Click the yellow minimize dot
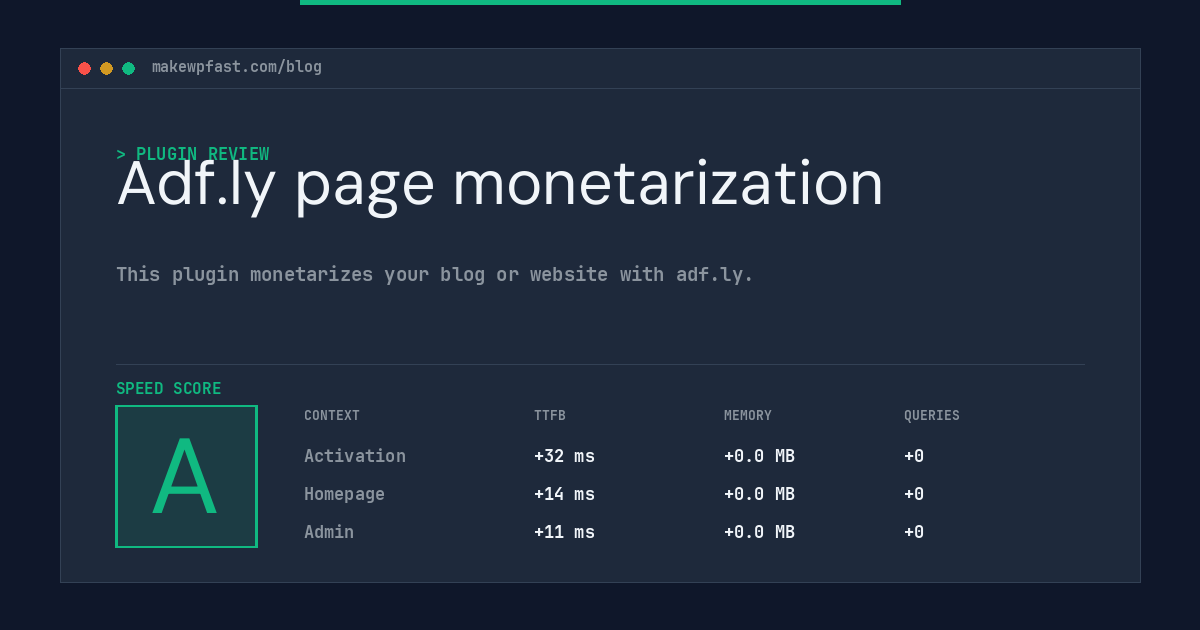1200x630 pixels. pyautogui.click(x=106, y=68)
